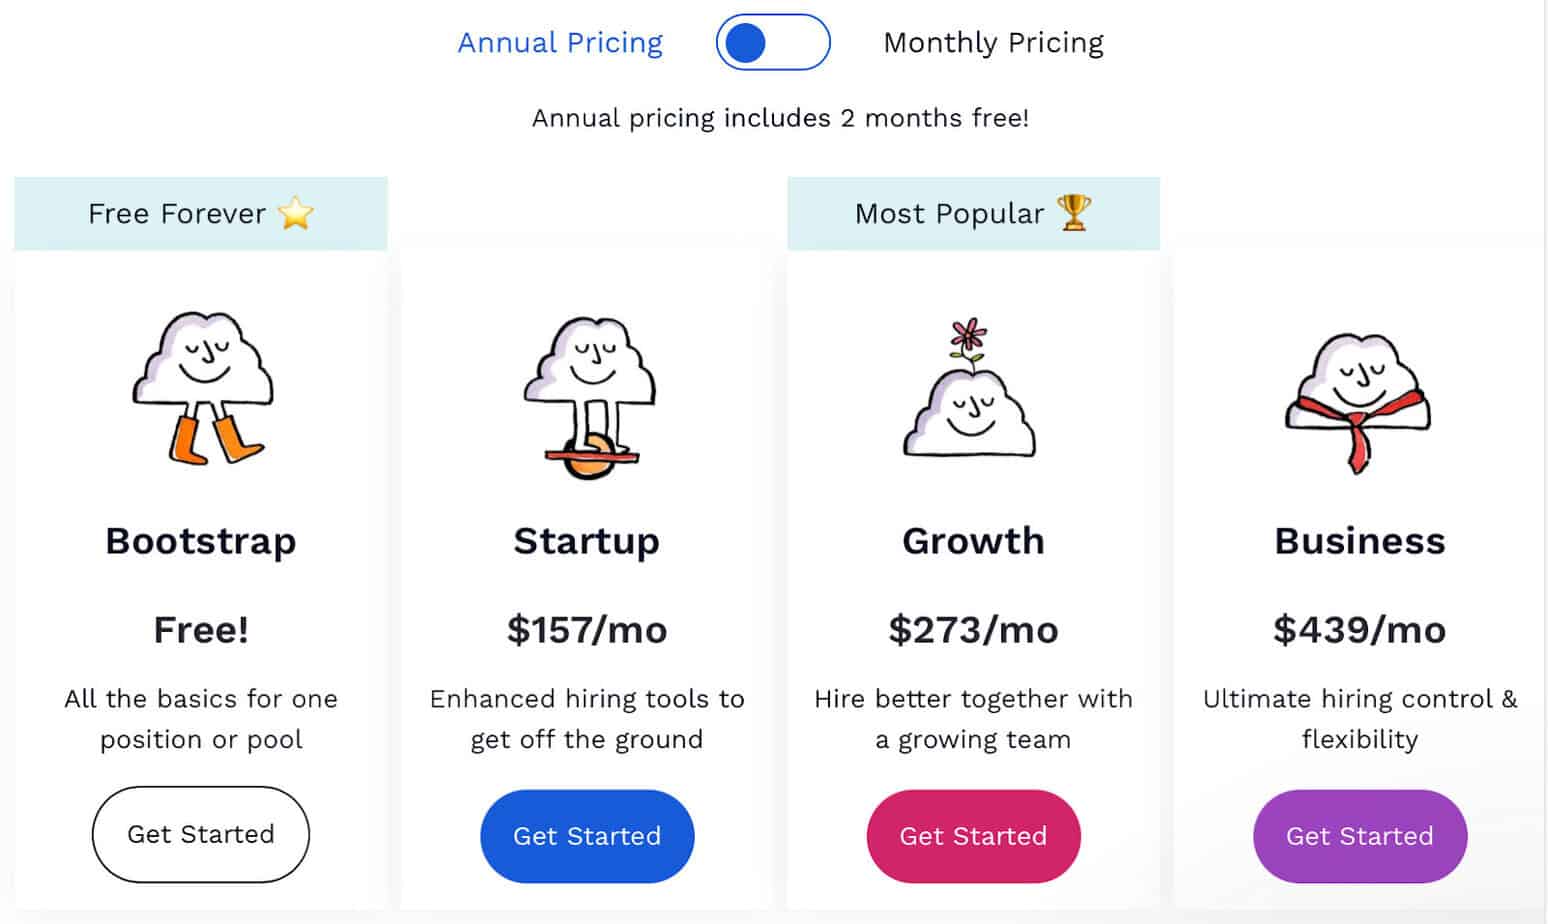Toggle the annual/monthly pricing switch
The image size is (1548, 924).
click(x=773, y=43)
